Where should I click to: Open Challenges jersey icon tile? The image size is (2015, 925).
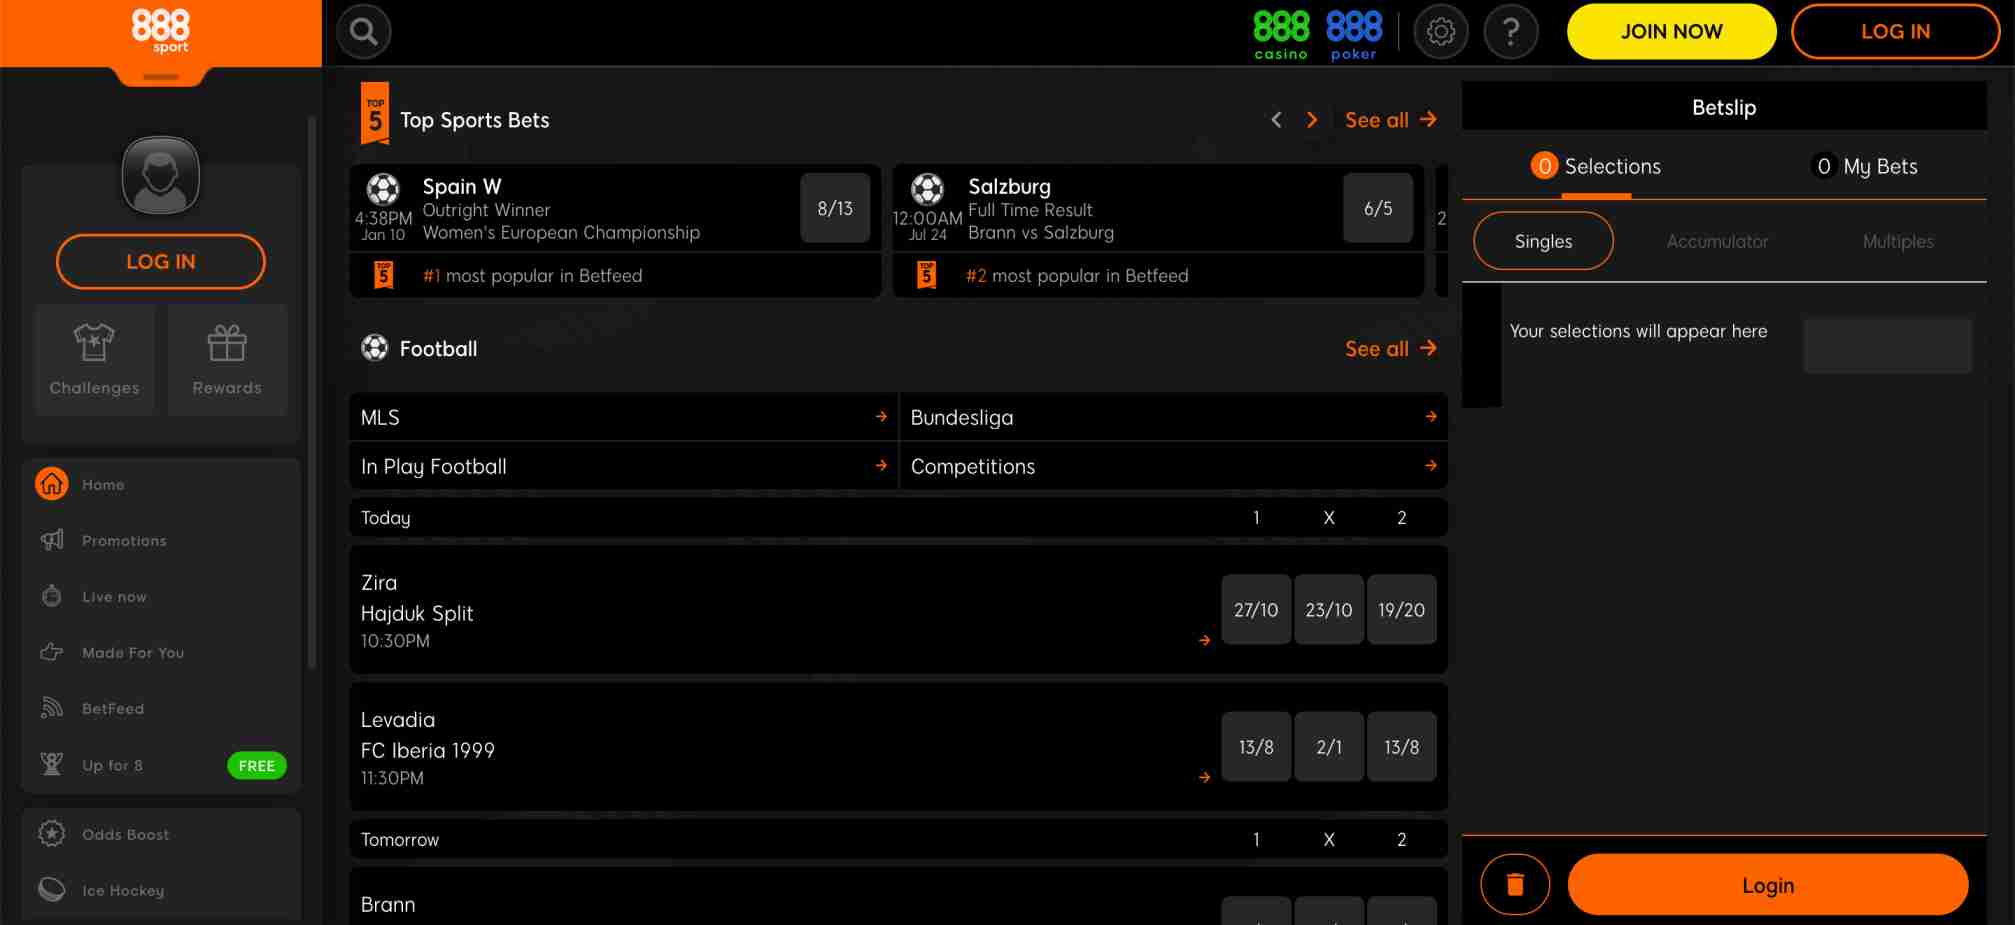coord(94,360)
